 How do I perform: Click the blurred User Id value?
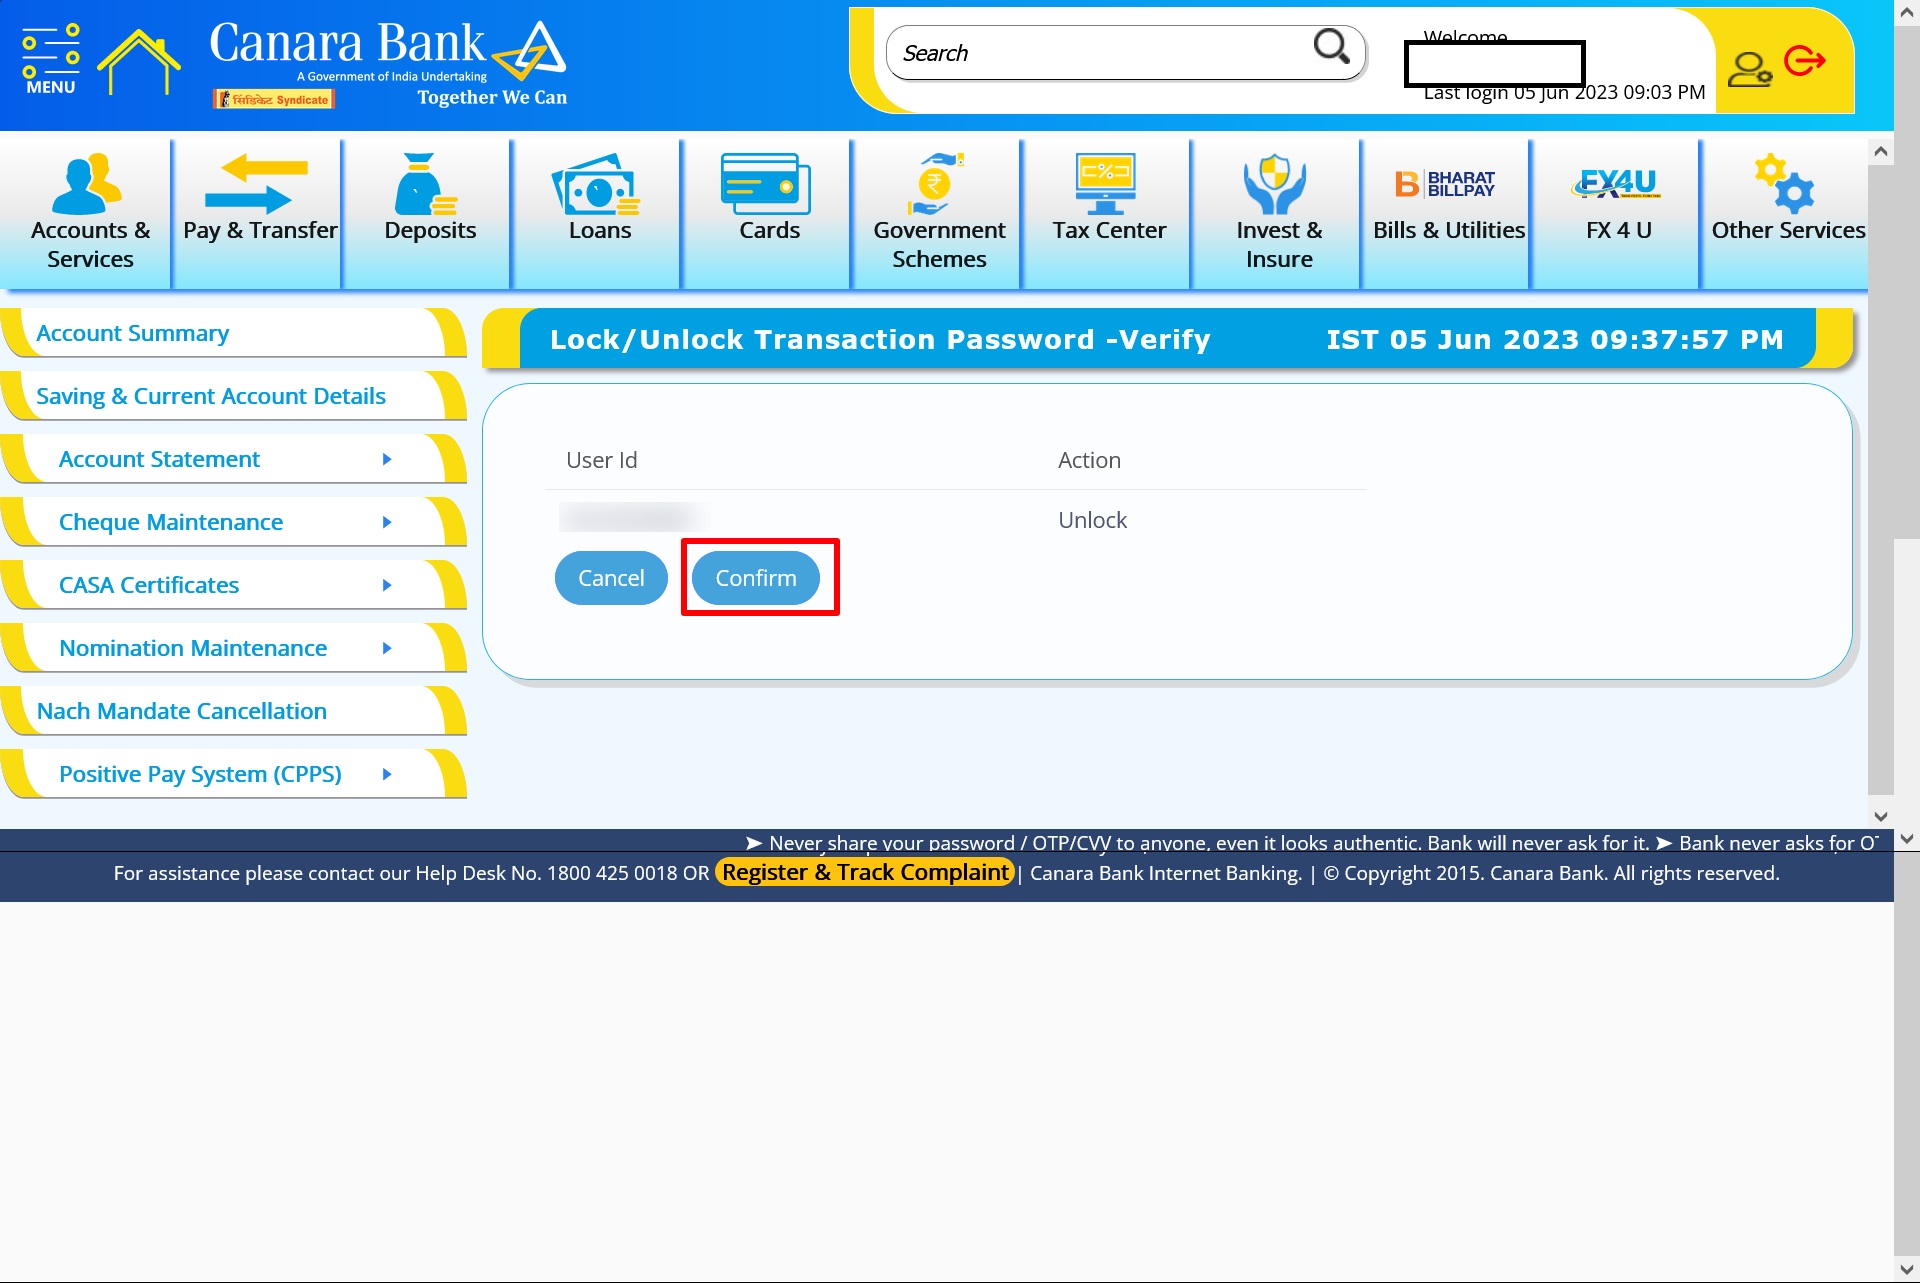pyautogui.click(x=630, y=517)
